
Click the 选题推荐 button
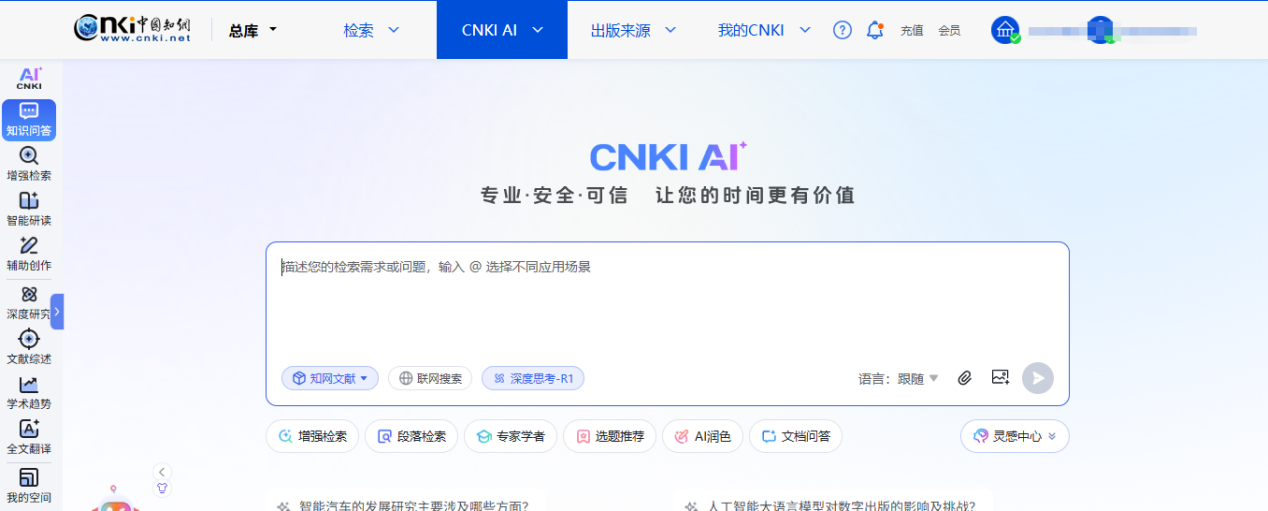610,436
